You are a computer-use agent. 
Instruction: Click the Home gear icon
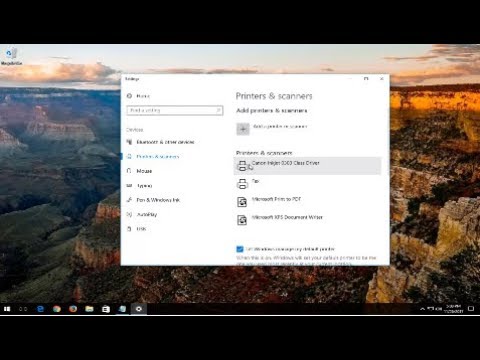129,96
